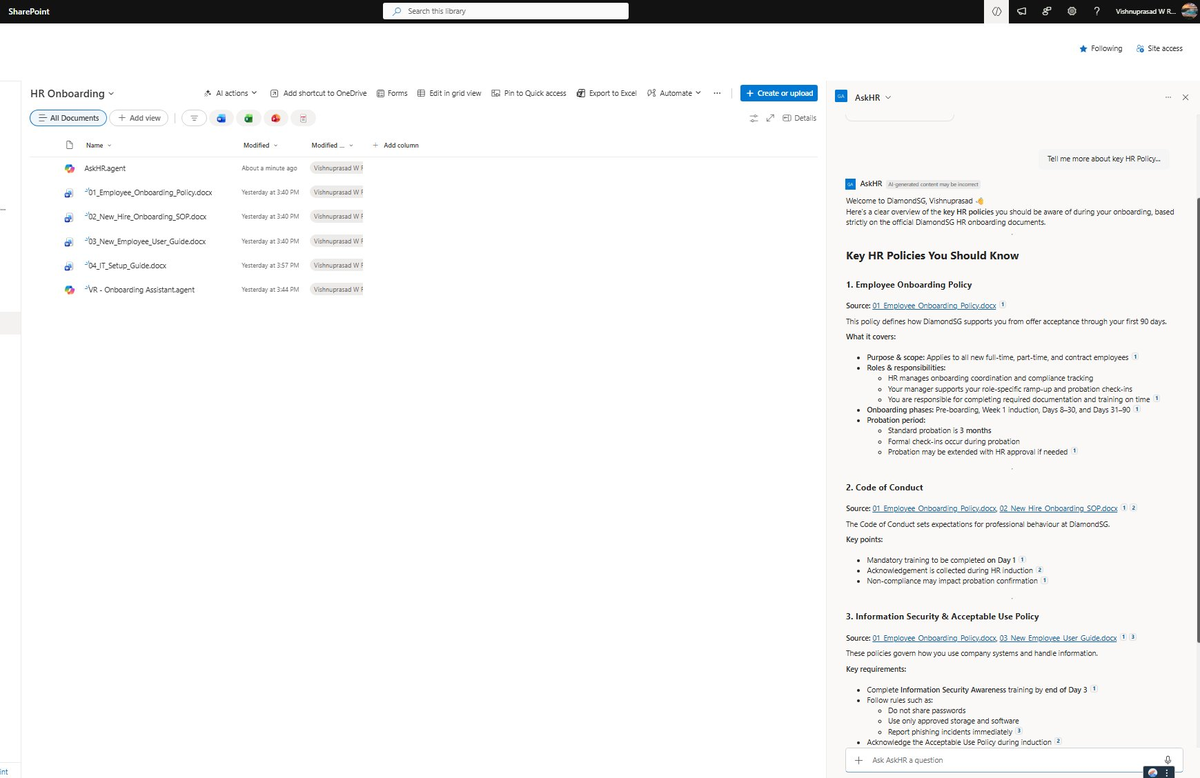1200x778 pixels.
Task: Expand the HR Onboarding library dropdown
Action: click(x=111, y=93)
